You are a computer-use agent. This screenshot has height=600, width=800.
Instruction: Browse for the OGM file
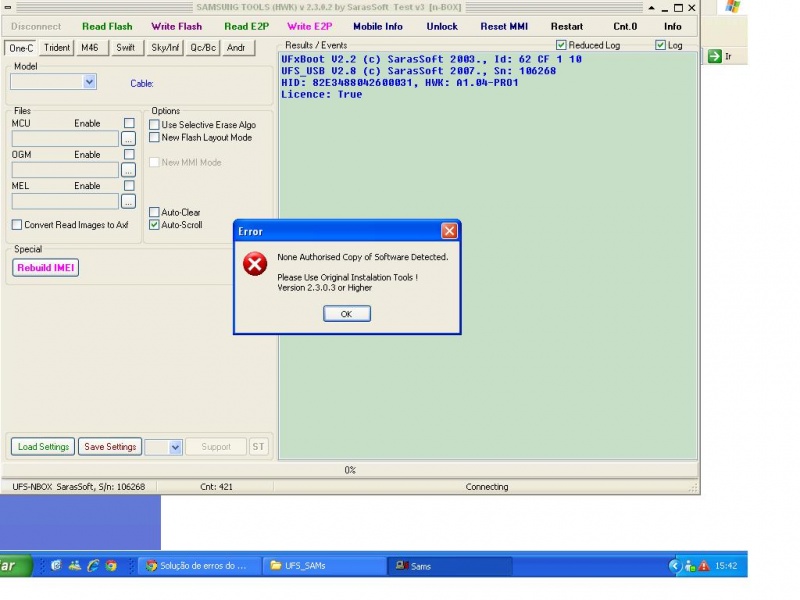[129, 170]
